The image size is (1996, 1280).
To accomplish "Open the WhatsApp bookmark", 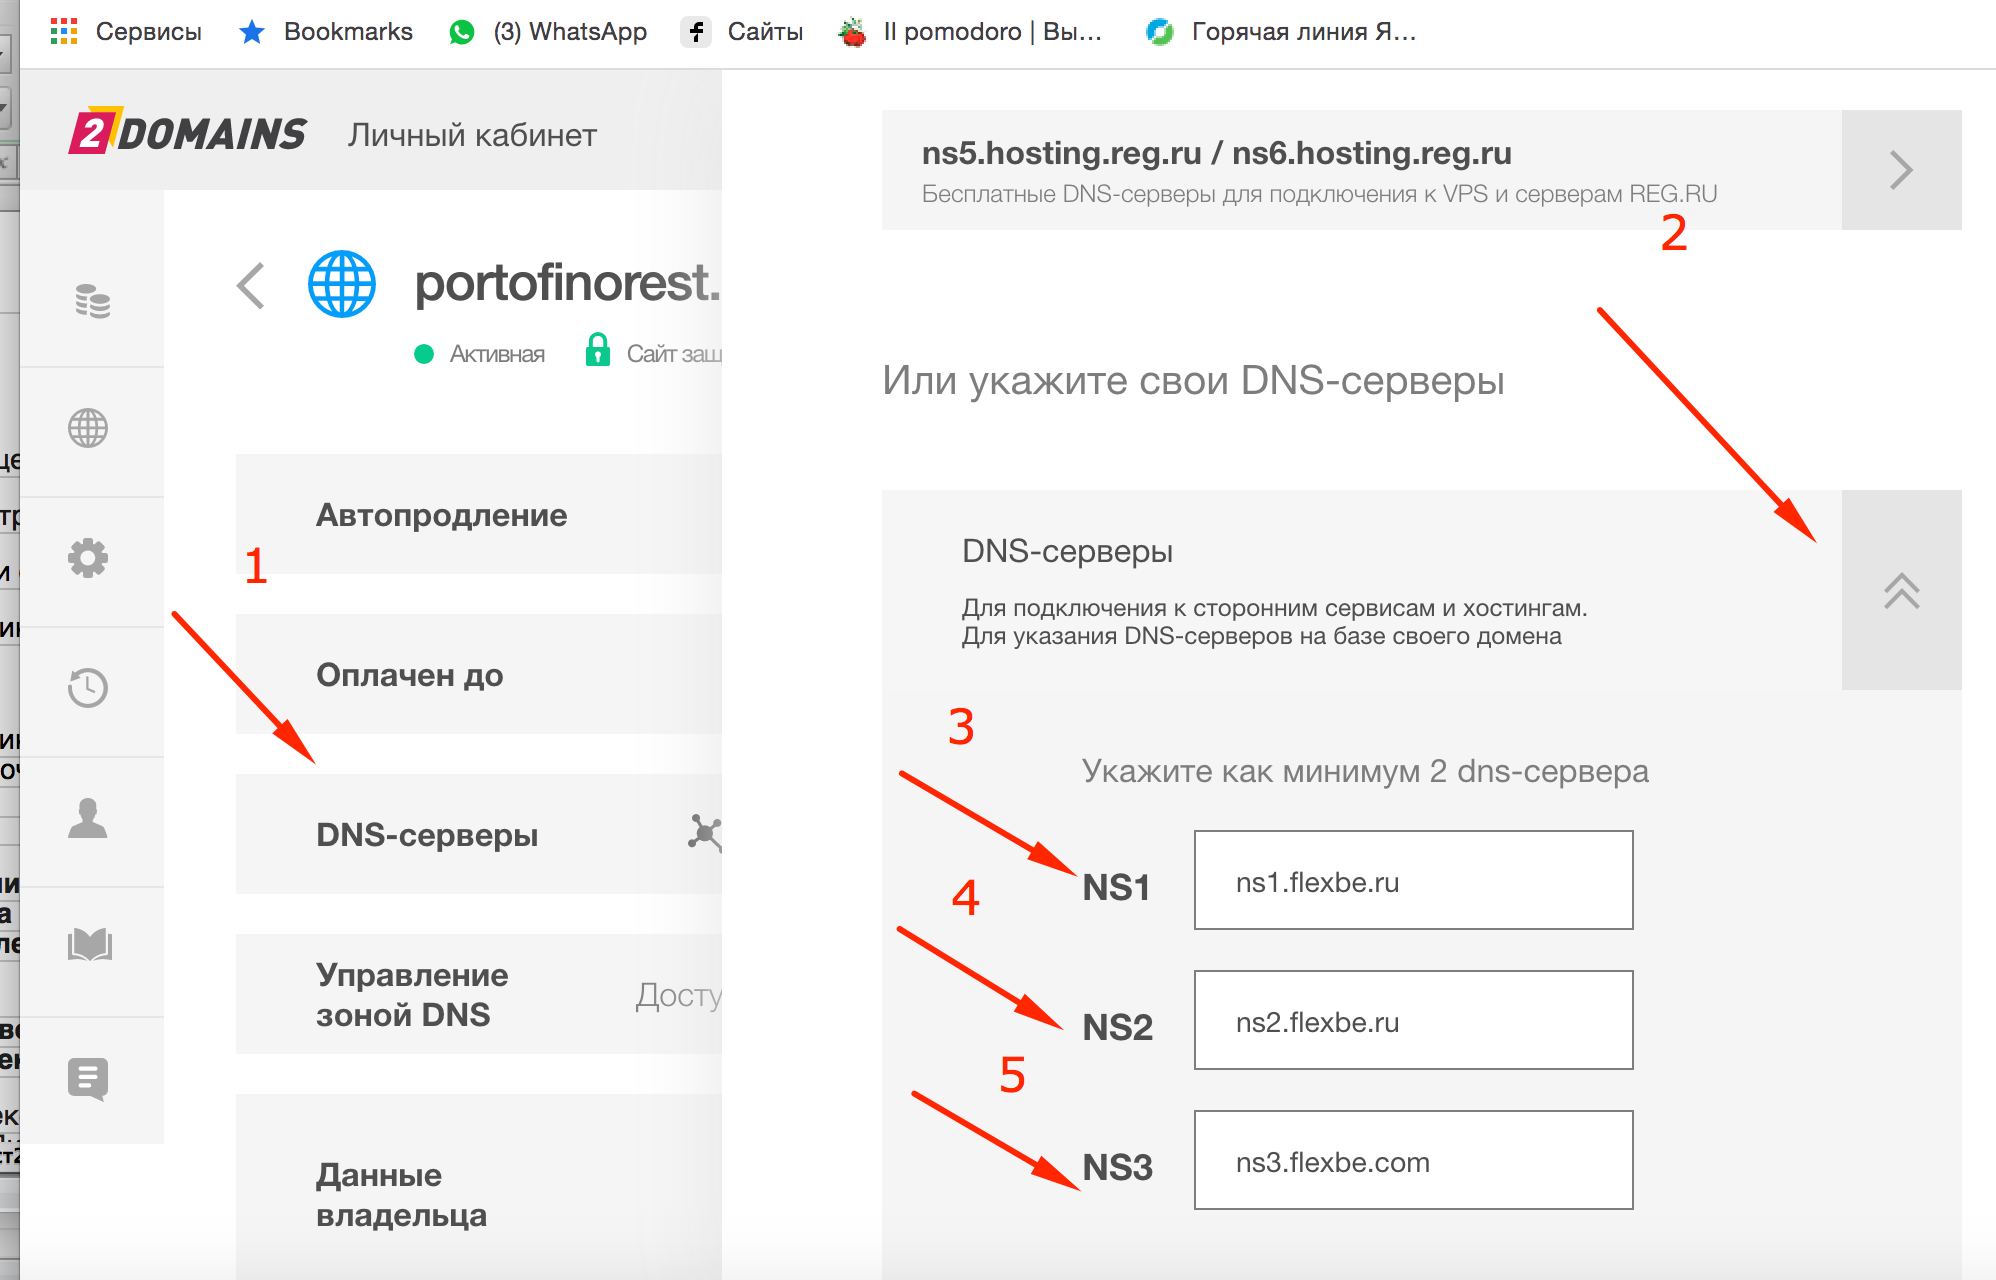I will click(x=548, y=32).
